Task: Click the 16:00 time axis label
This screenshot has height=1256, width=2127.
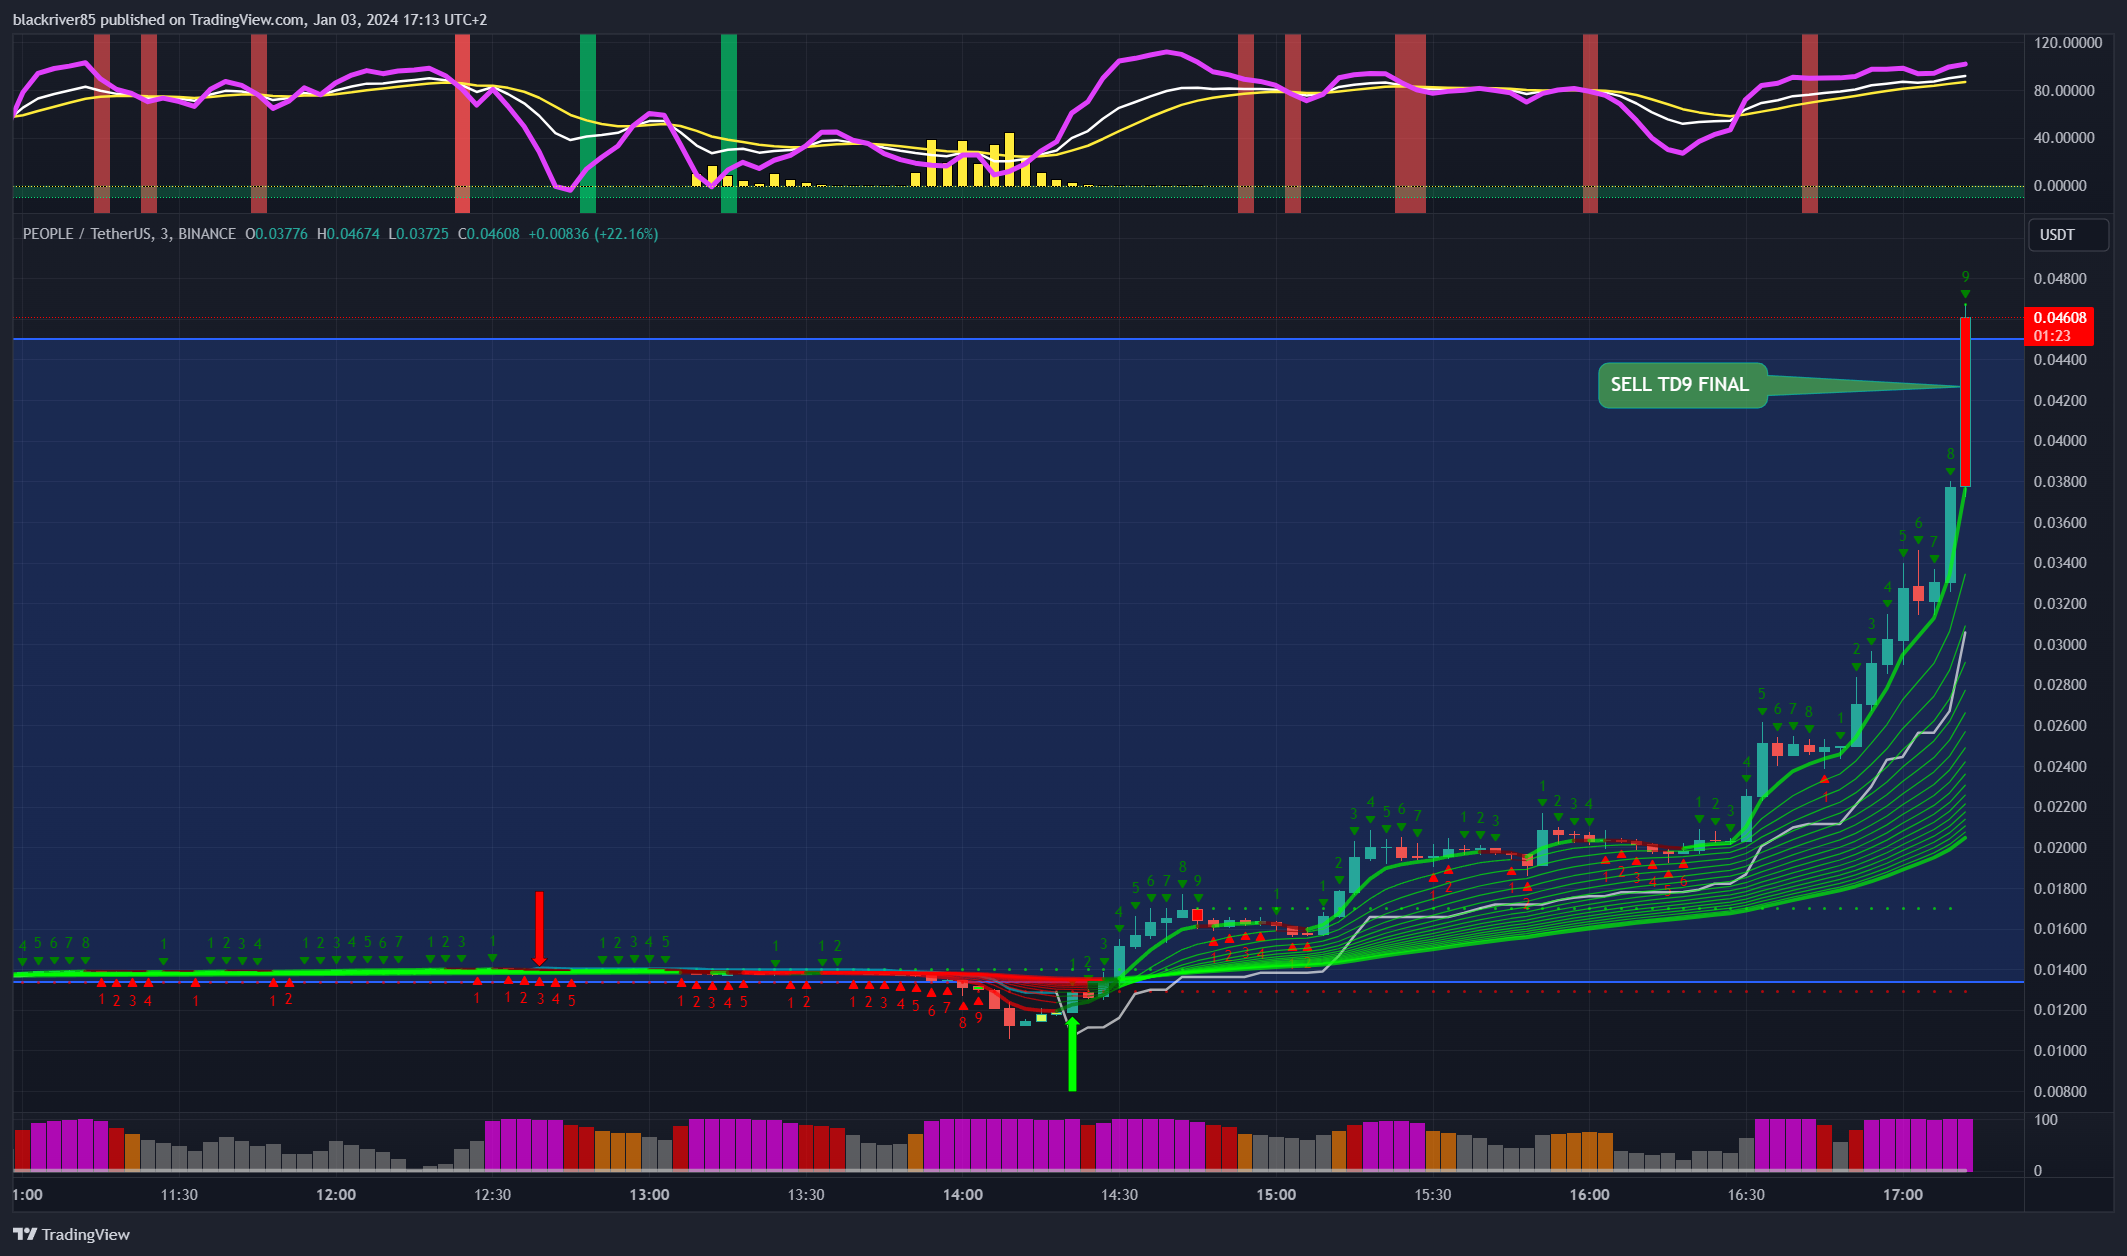Action: tap(1590, 1195)
